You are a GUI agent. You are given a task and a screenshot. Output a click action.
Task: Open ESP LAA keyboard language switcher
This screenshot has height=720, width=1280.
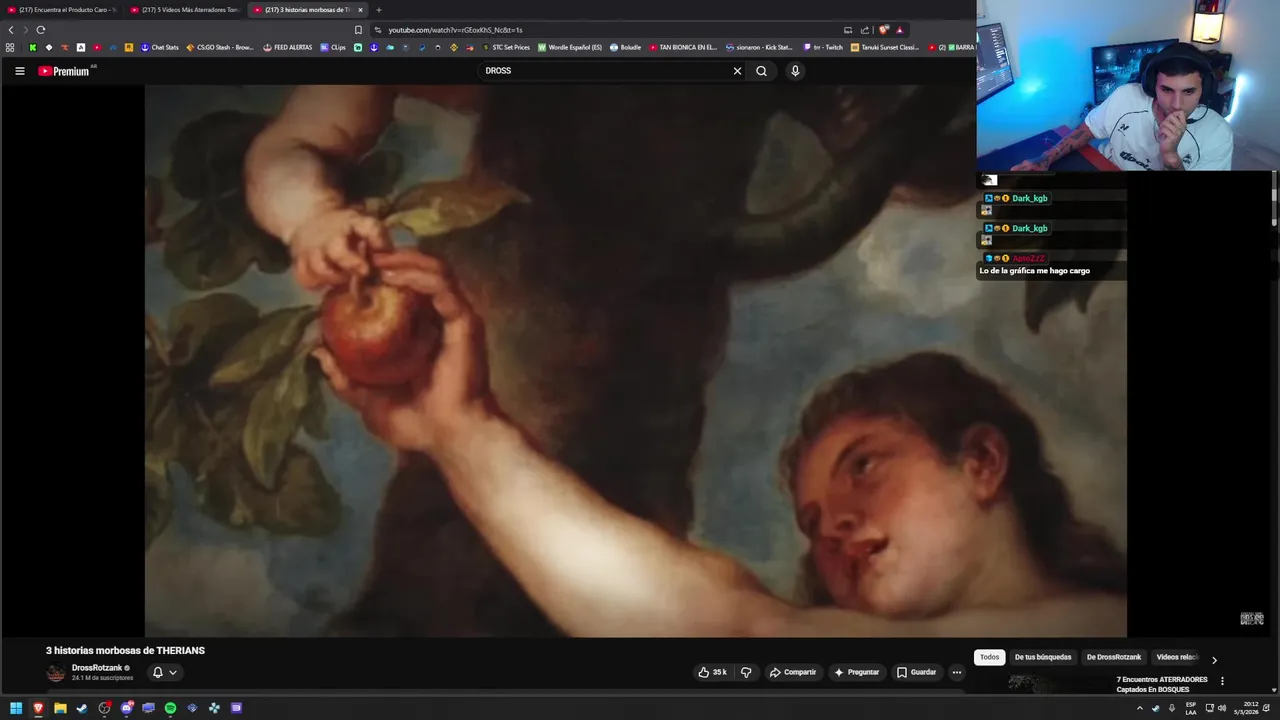[1191, 708]
